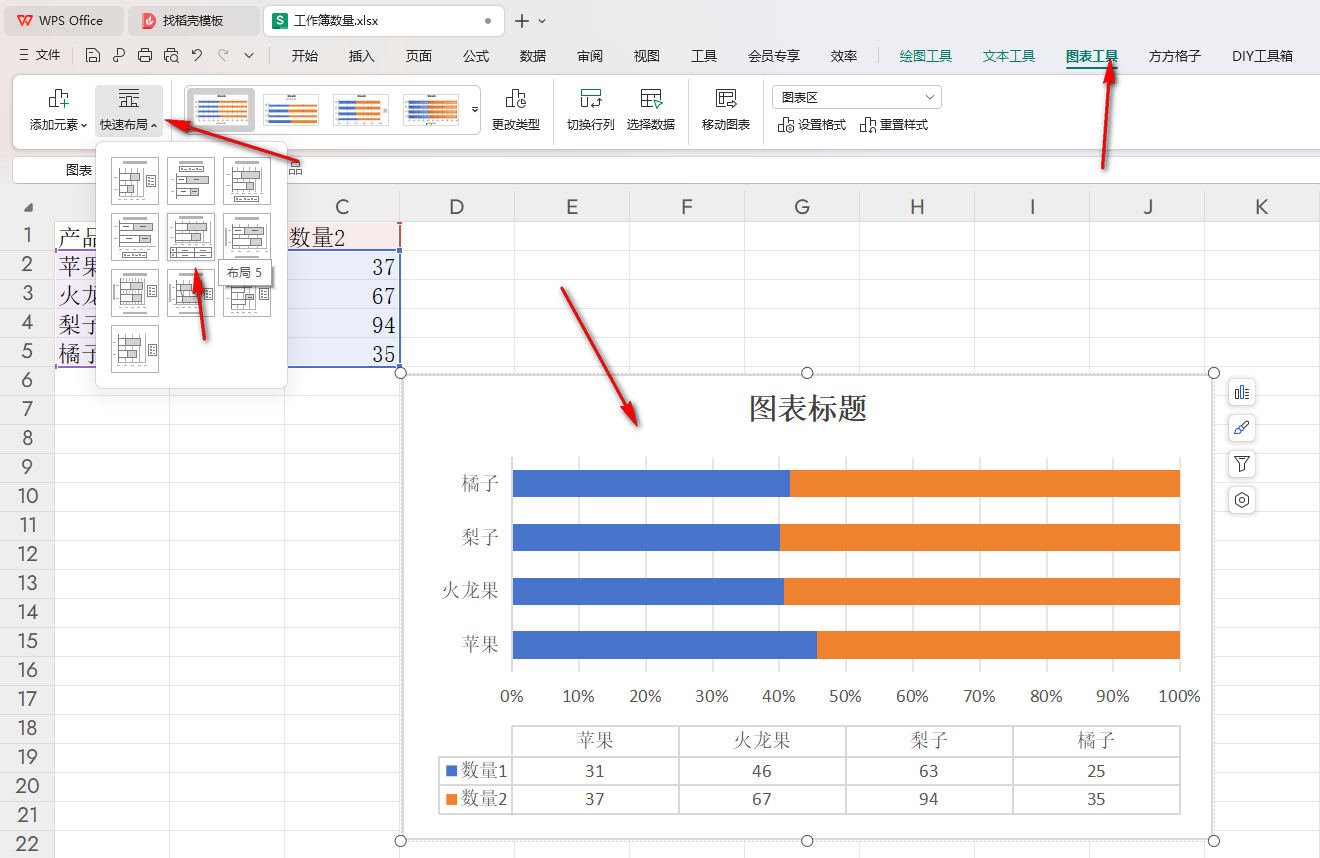Screen dimensions: 1320x858
Task: Redo the last undone action
Action: 223,56
